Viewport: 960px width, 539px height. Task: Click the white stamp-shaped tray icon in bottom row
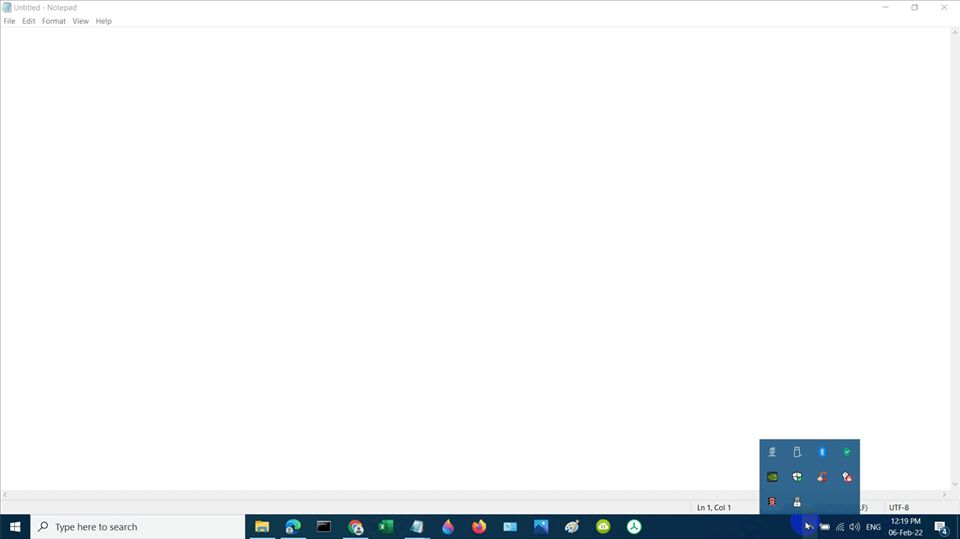tap(797, 502)
